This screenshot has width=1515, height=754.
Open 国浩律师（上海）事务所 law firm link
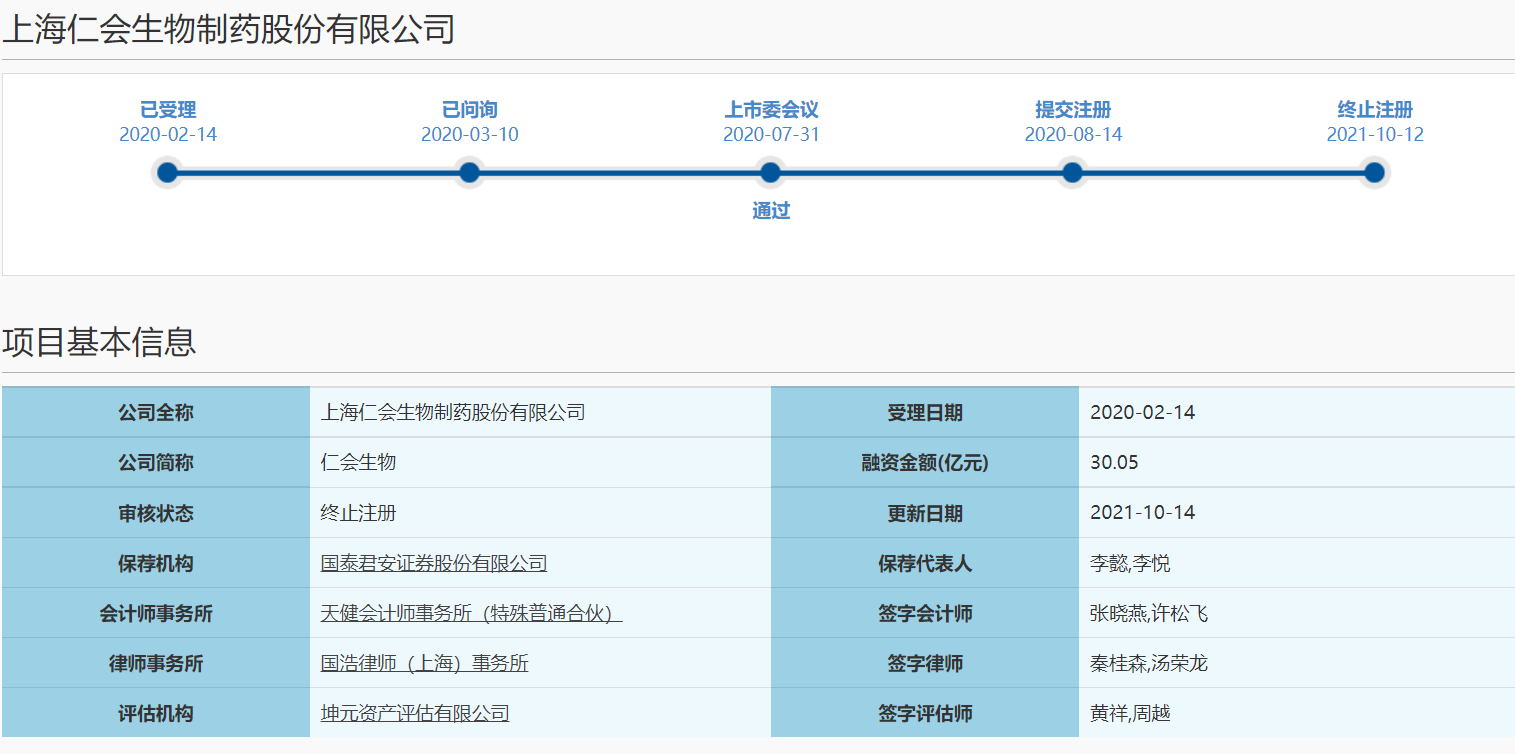click(424, 663)
